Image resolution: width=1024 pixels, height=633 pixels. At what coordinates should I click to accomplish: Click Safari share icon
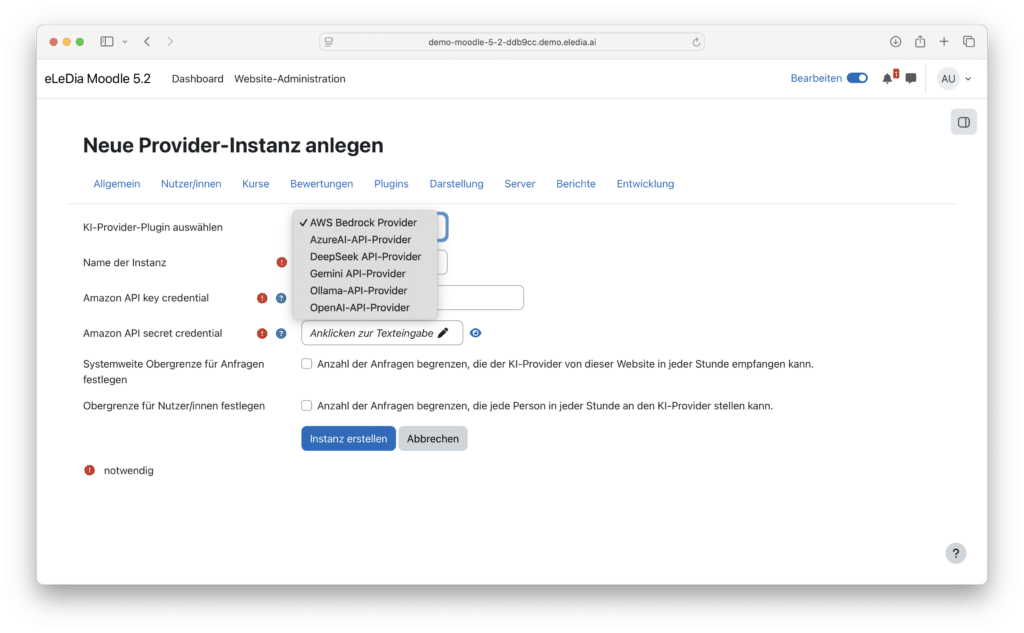(x=920, y=41)
